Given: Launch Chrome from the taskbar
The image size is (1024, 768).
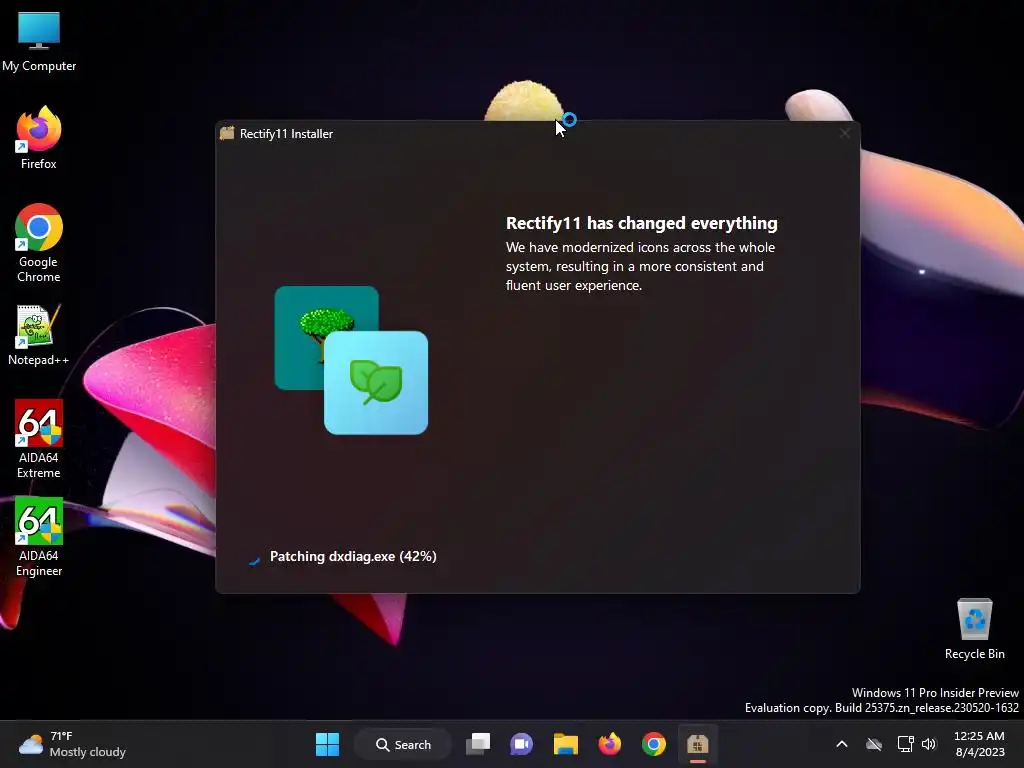Looking at the screenshot, I should point(654,744).
